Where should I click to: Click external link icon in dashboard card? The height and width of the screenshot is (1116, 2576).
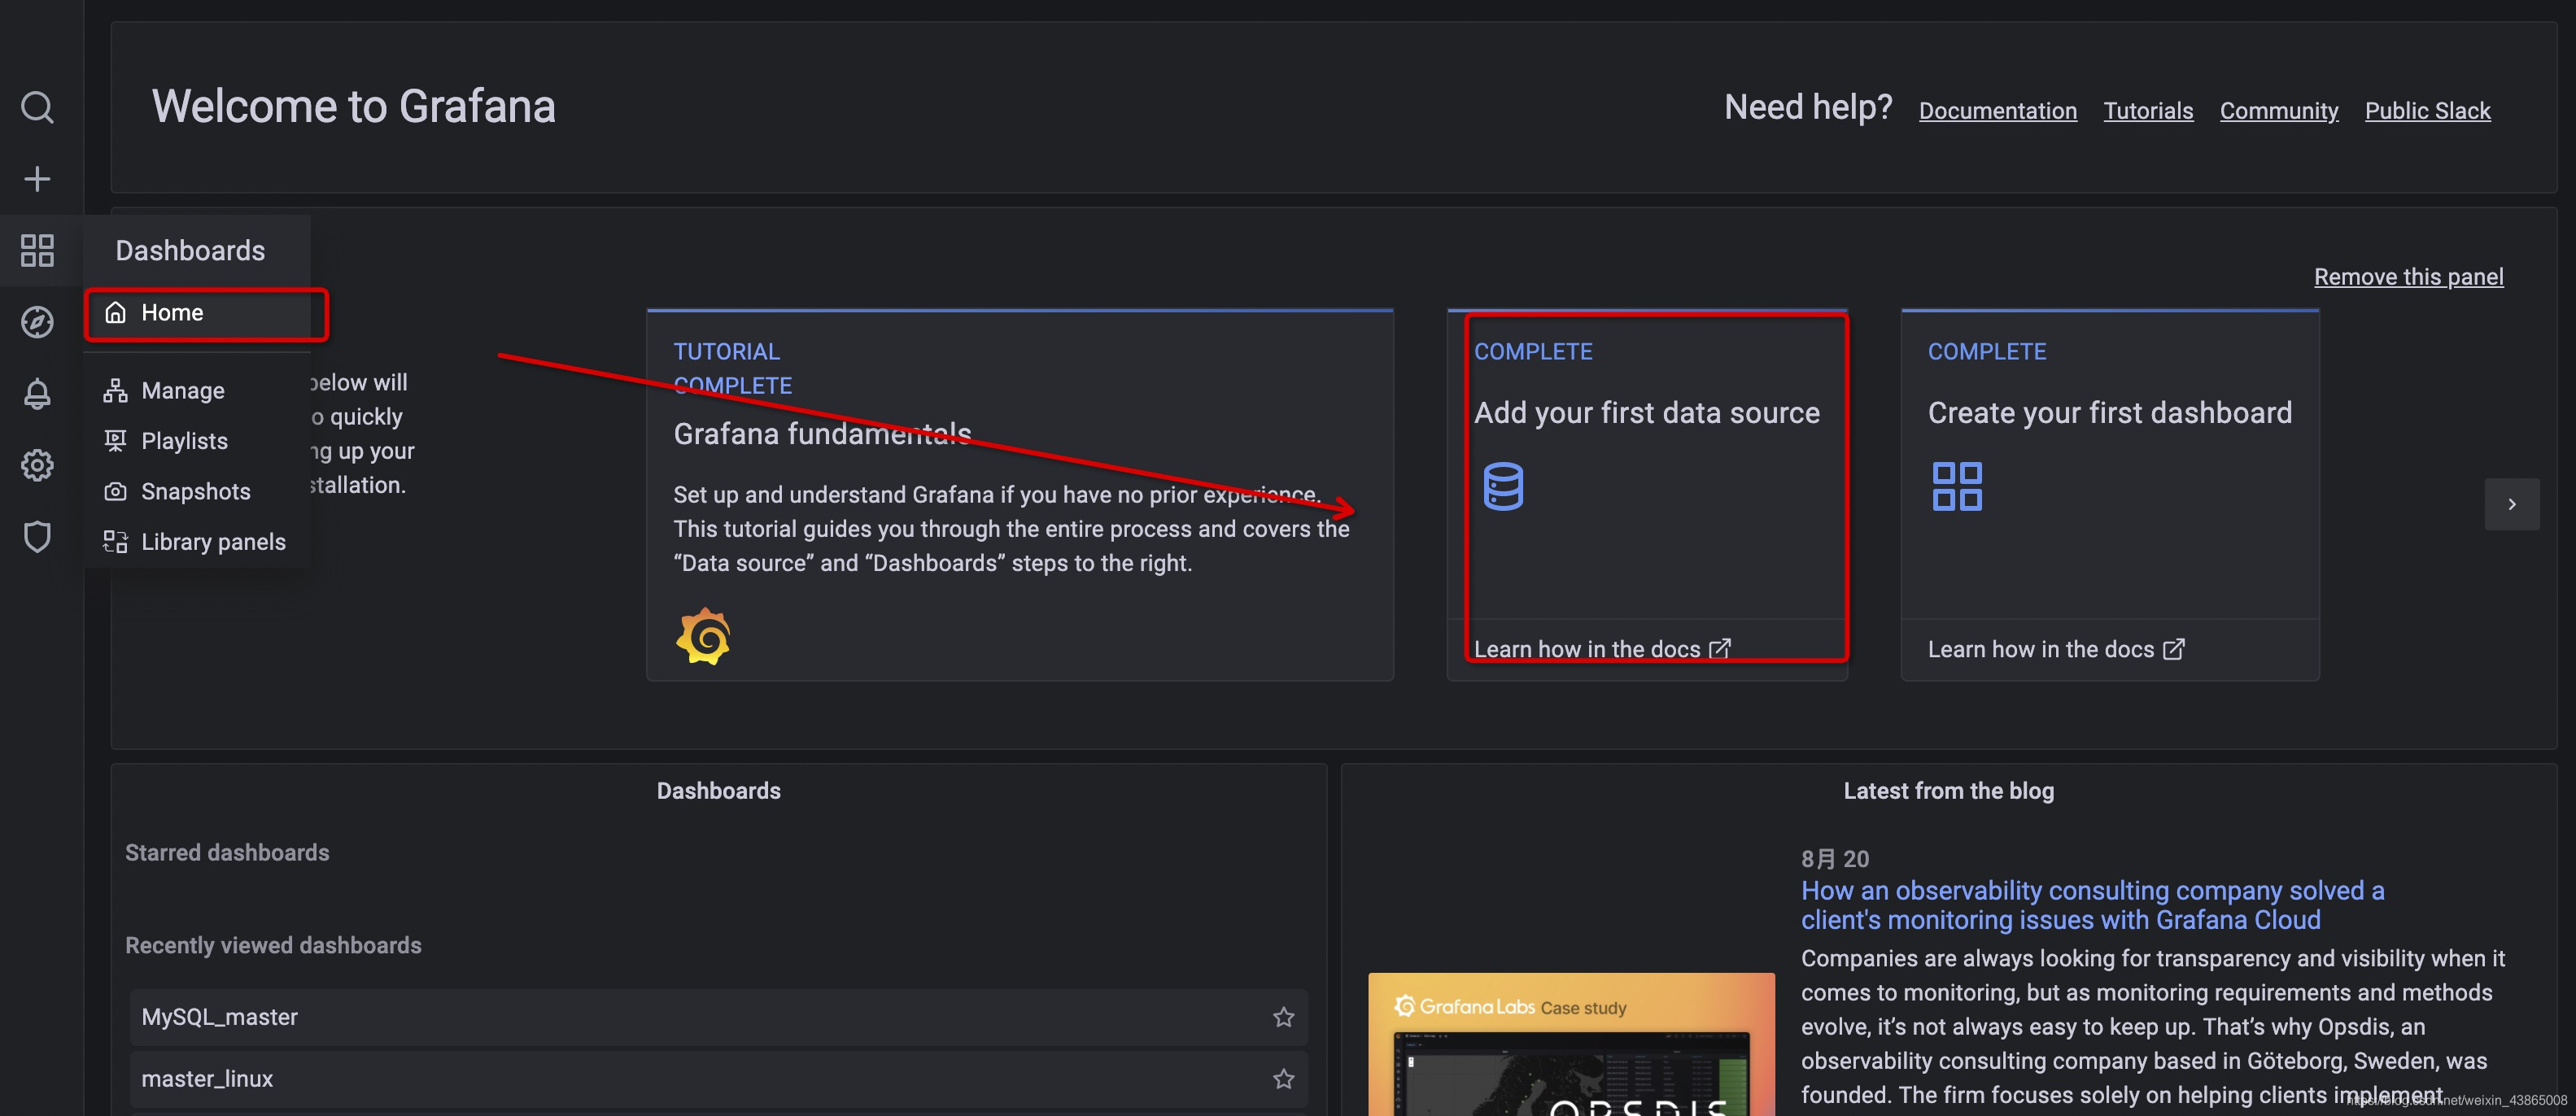(x=2174, y=649)
